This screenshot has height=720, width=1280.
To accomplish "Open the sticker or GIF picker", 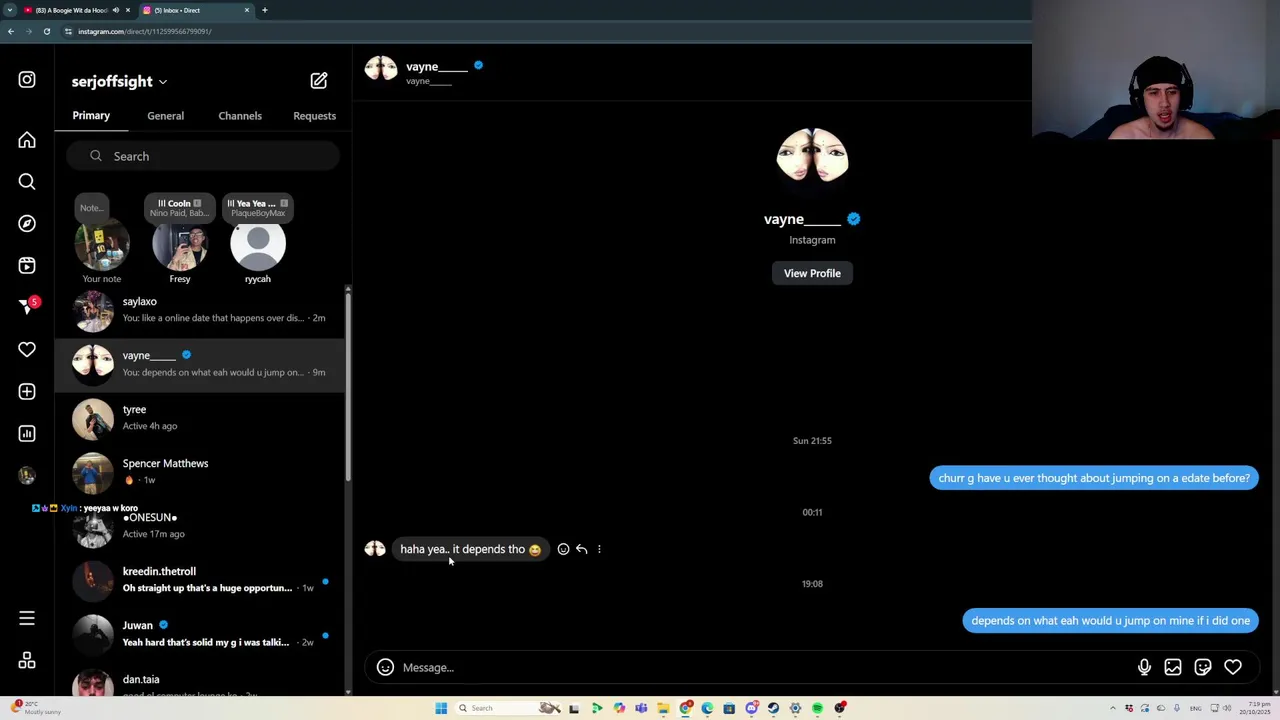I will pyautogui.click(x=1203, y=668).
